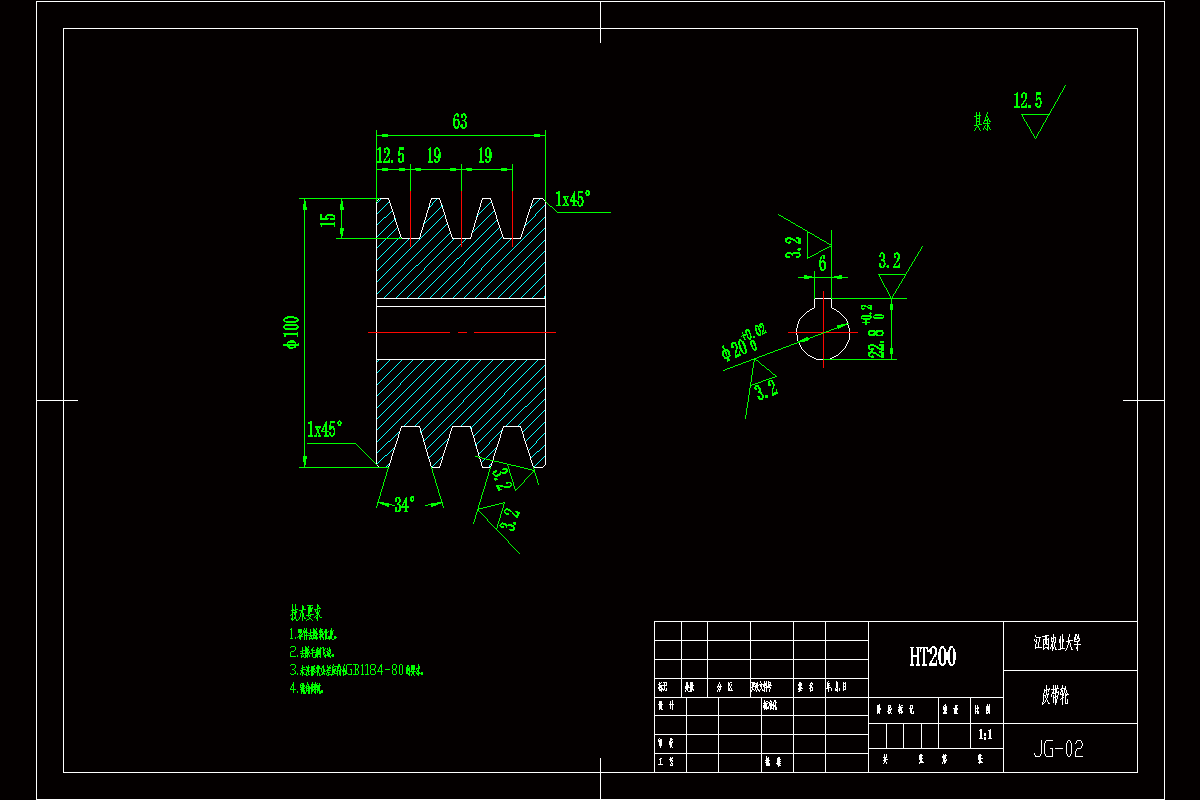1200x800 pixels.
Task: Click the "HT200" material label
Action: click(x=932, y=656)
